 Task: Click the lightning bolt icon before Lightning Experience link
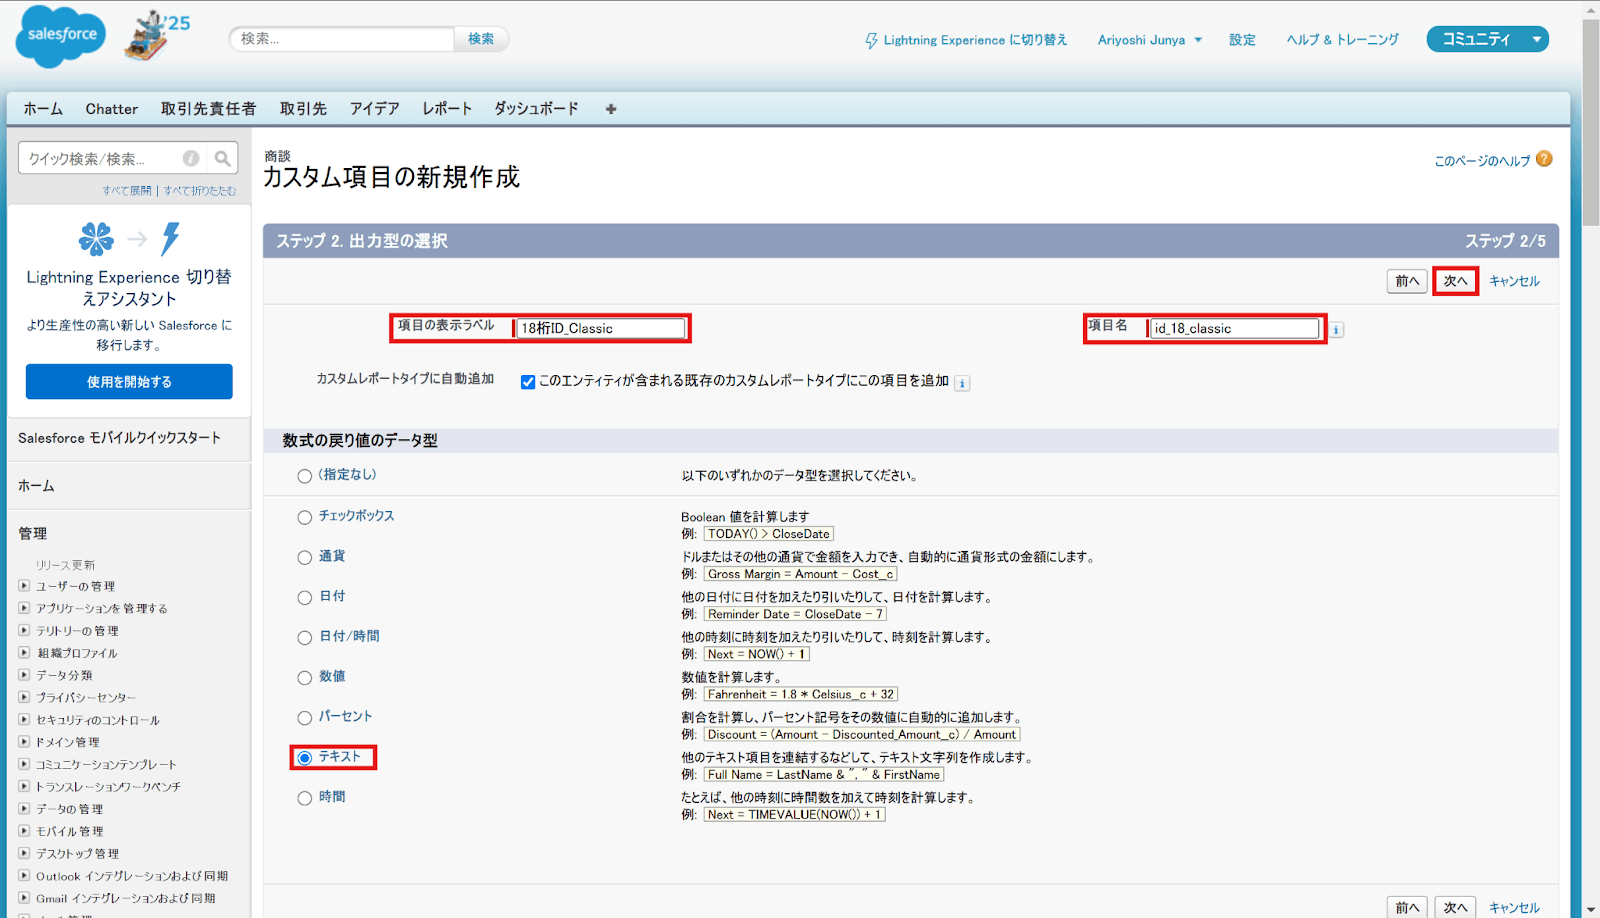pyautogui.click(x=872, y=40)
